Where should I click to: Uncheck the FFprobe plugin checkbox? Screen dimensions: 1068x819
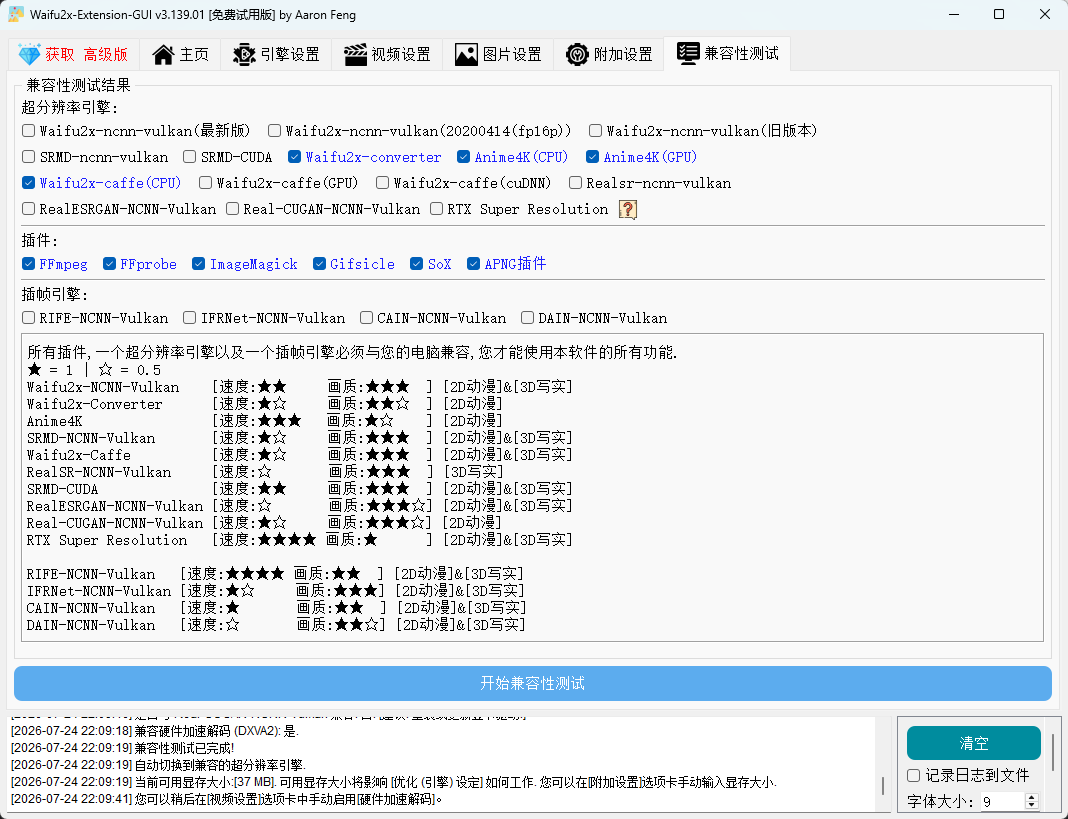(x=109, y=264)
